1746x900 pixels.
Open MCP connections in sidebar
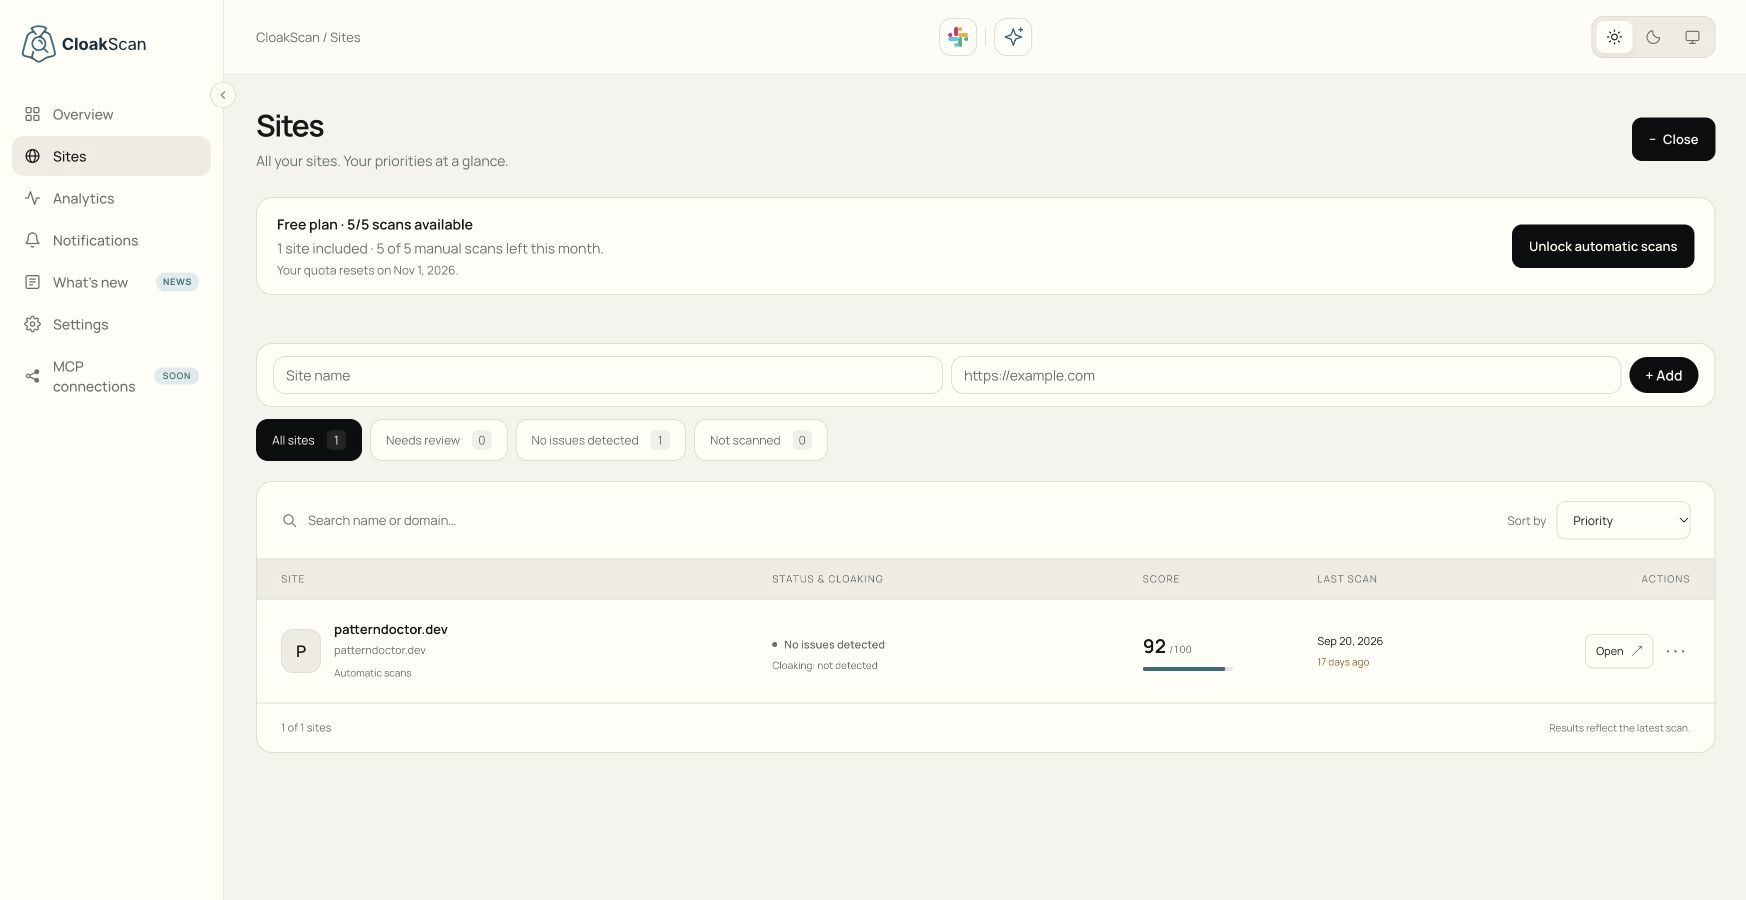[x=111, y=376]
